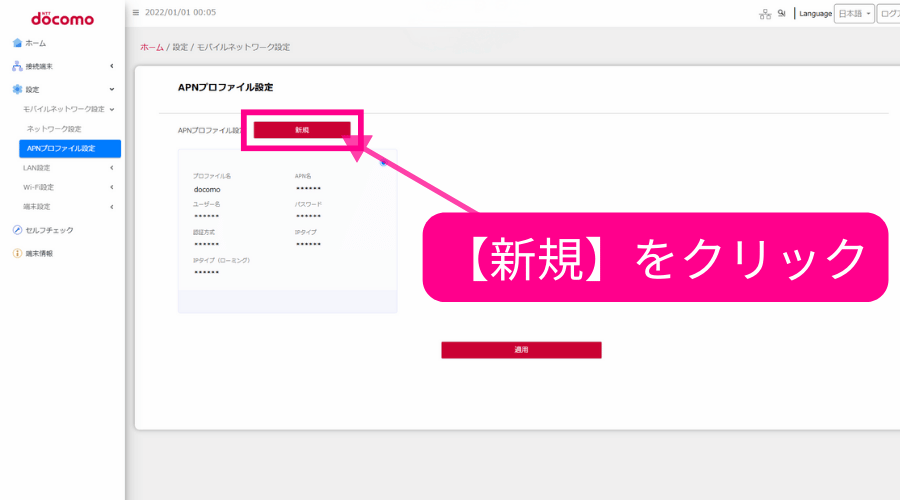
Task: Click the 2022/01/01 00:05 timestamp
Action: pyautogui.click(x=180, y=12)
